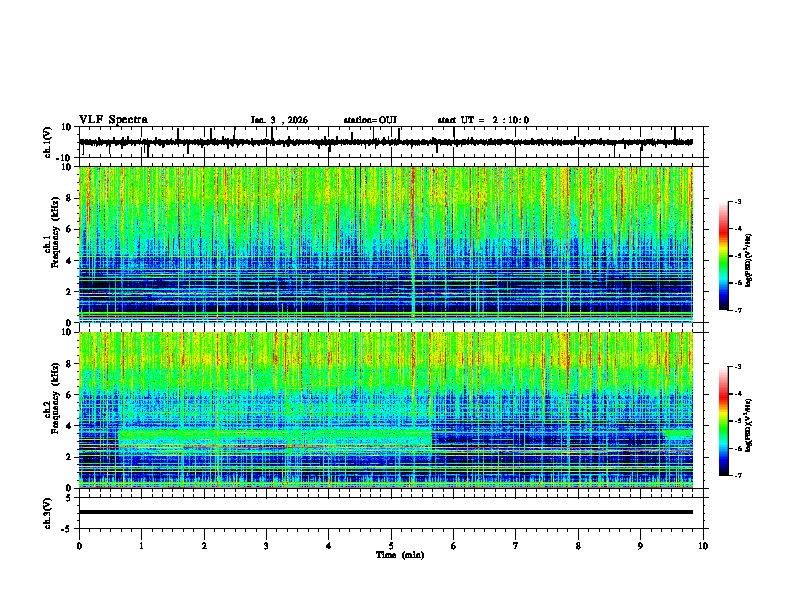Click the "4" kHz tick on ch.2 spectrogram
Screen dimensions: 792x612
tap(70, 426)
